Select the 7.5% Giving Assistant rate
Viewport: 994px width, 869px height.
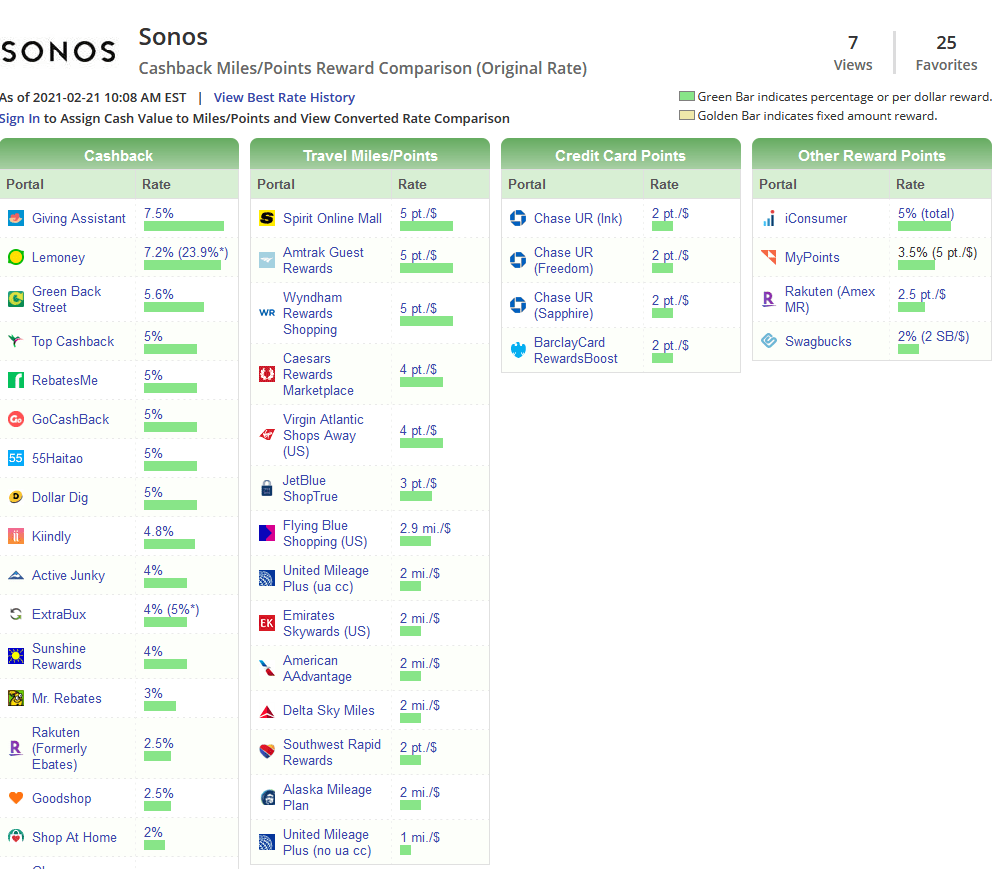coord(159,213)
